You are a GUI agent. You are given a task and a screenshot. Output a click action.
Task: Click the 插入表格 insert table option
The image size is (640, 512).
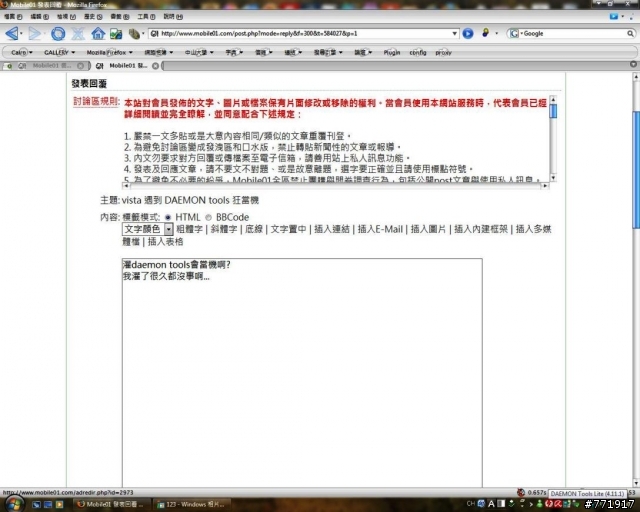click(165, 242)
